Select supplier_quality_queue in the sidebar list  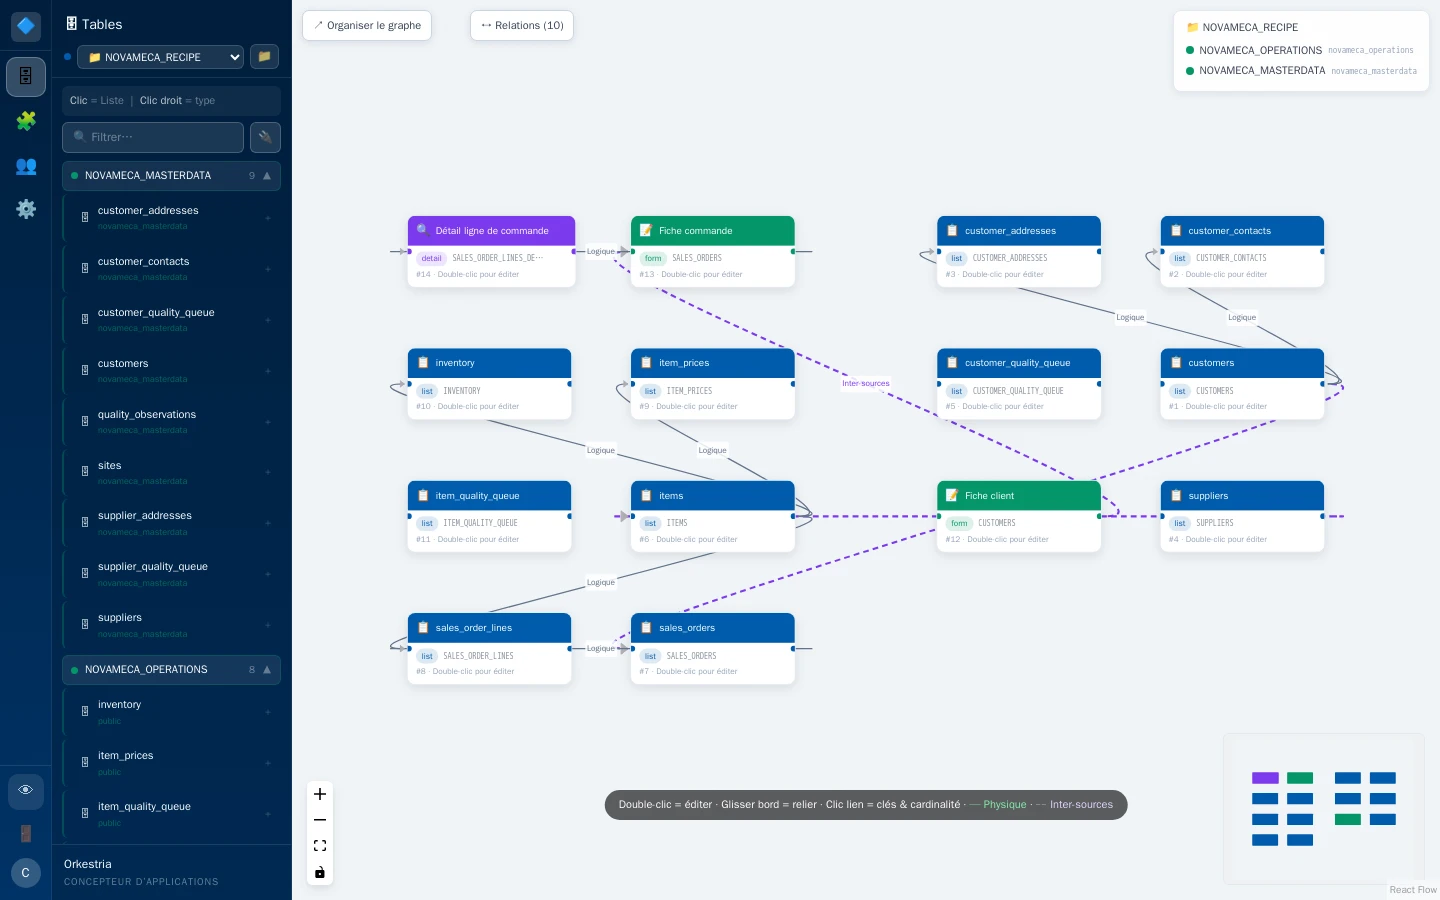[171, 573]
